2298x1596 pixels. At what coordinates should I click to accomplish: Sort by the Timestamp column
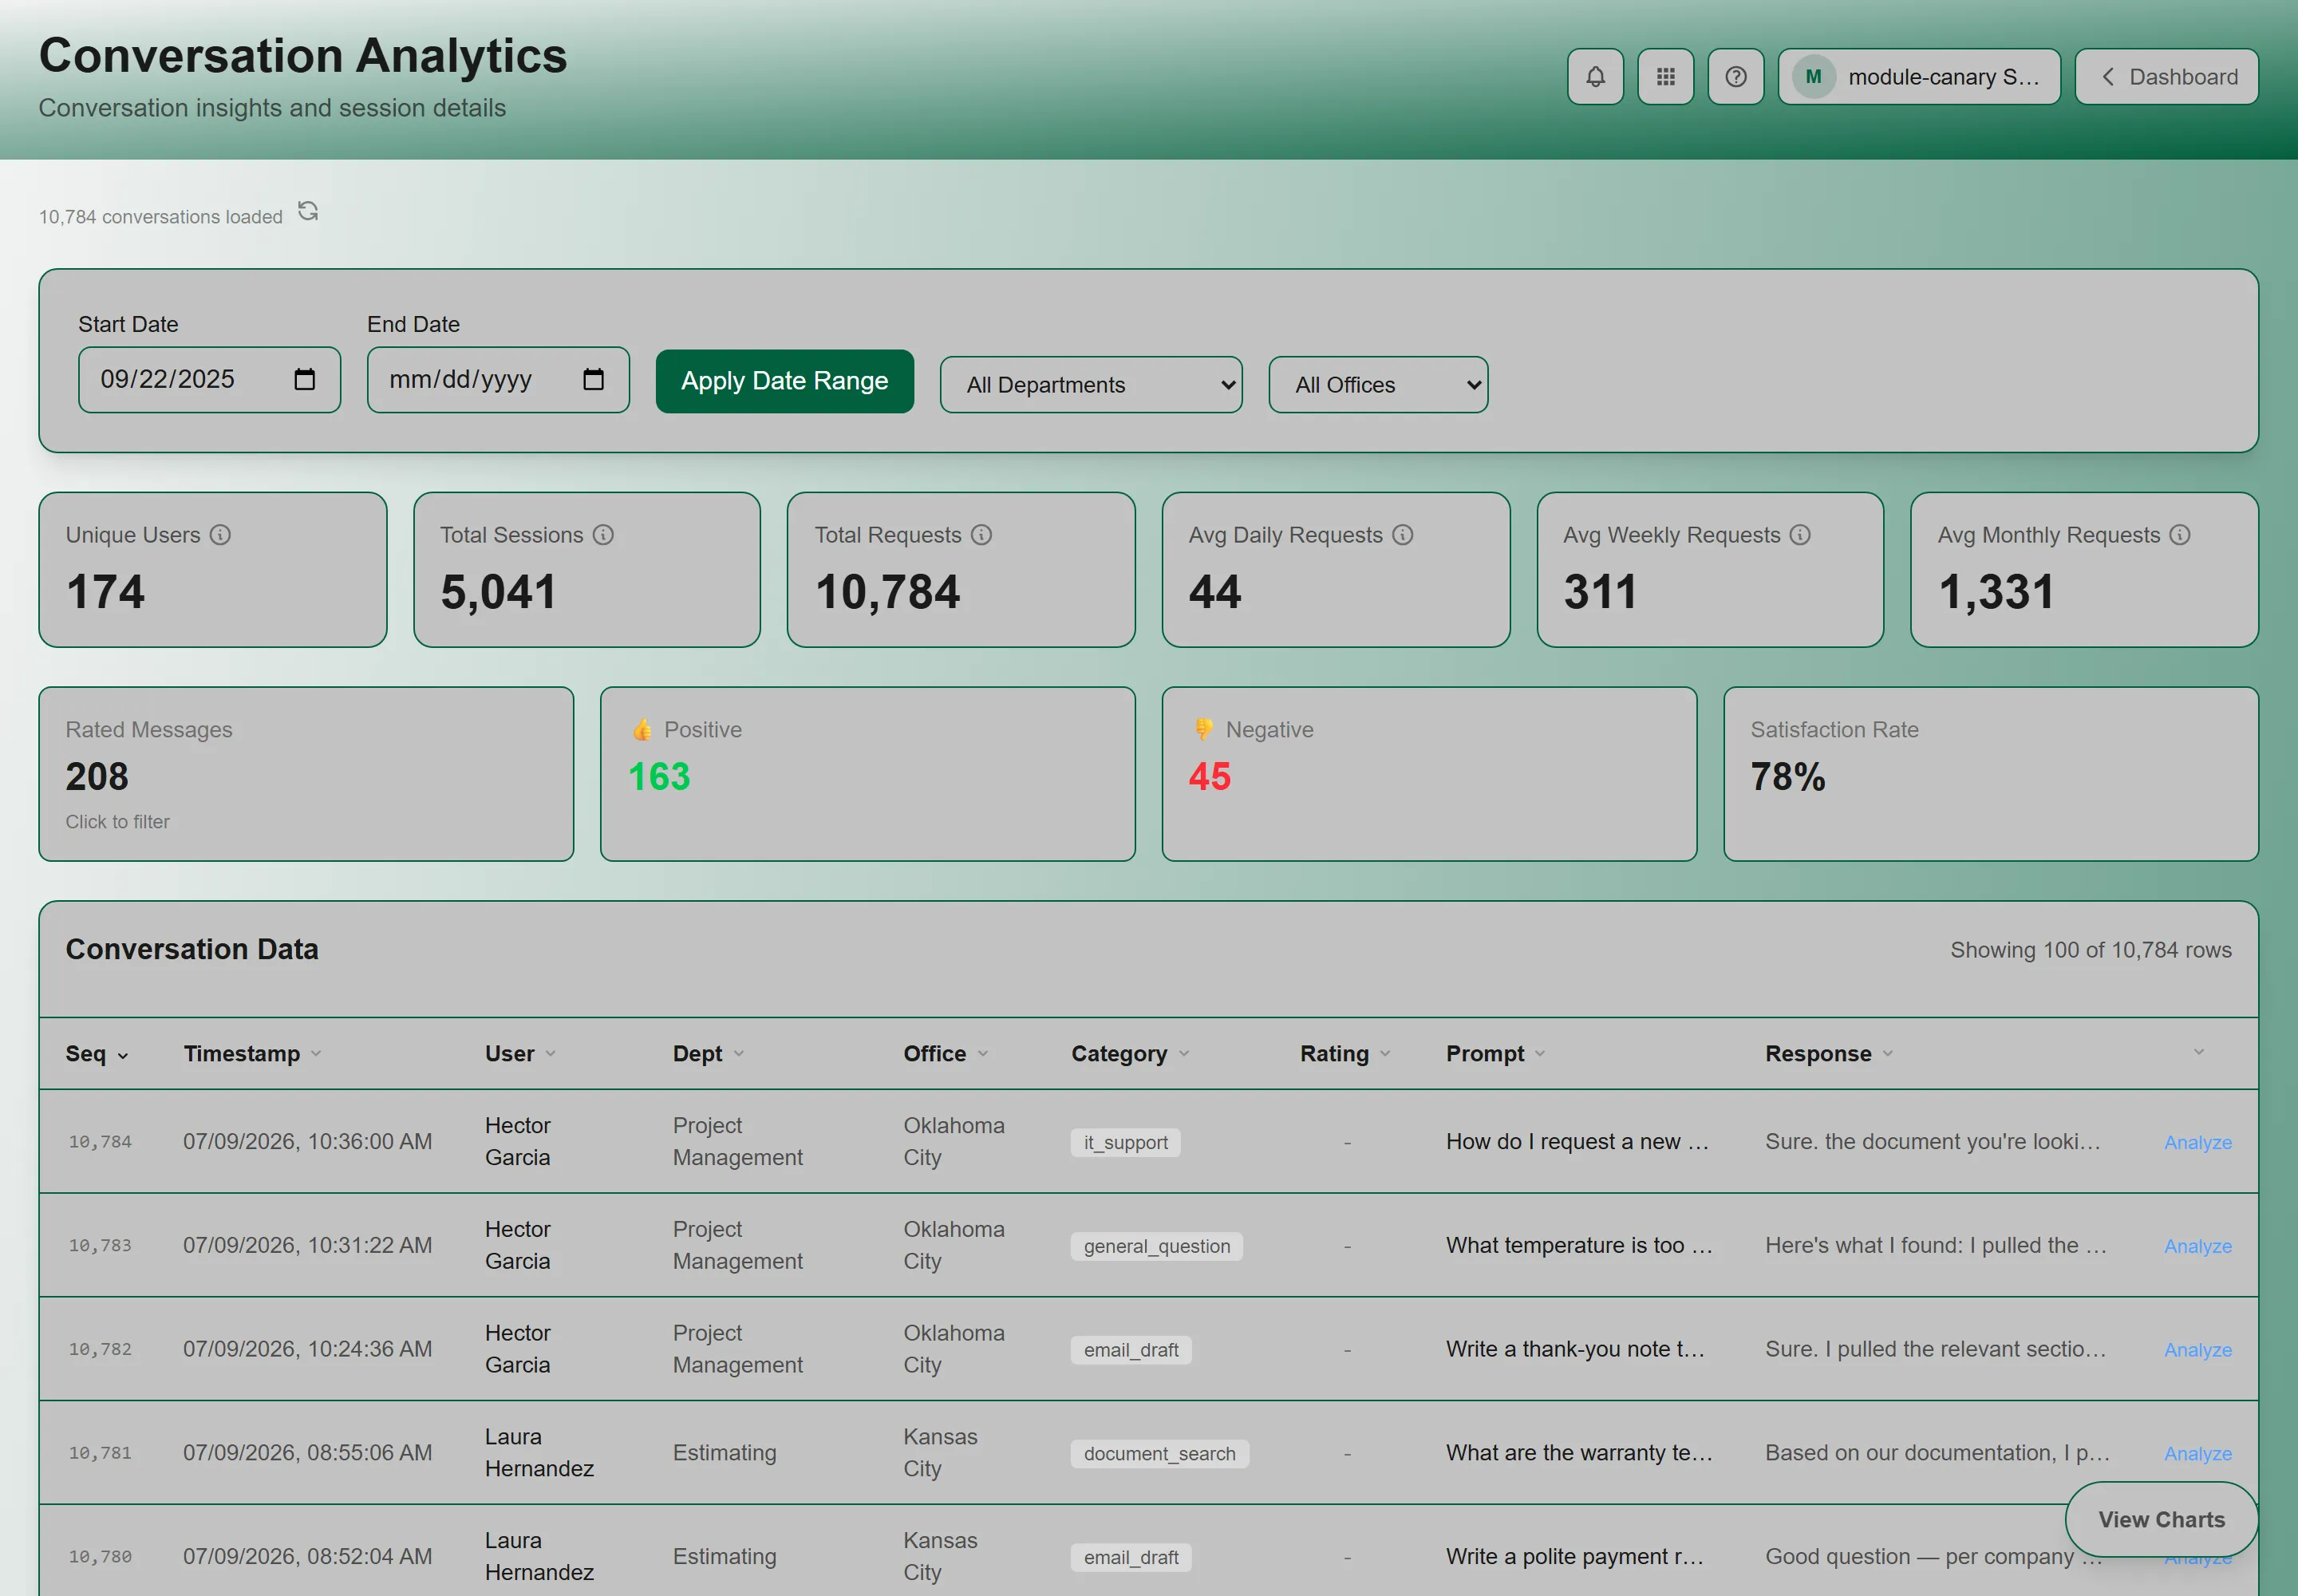coord(252,1054)
